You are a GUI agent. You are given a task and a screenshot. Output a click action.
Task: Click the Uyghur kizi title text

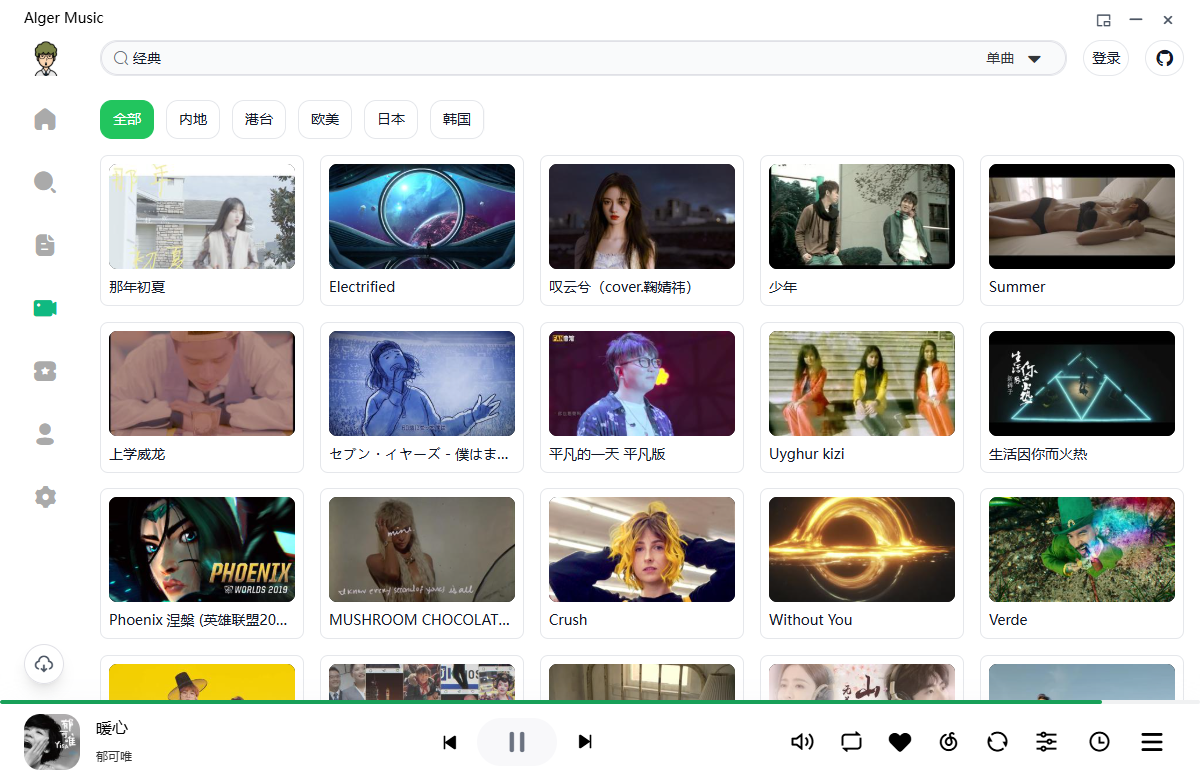tap(809, 454)
